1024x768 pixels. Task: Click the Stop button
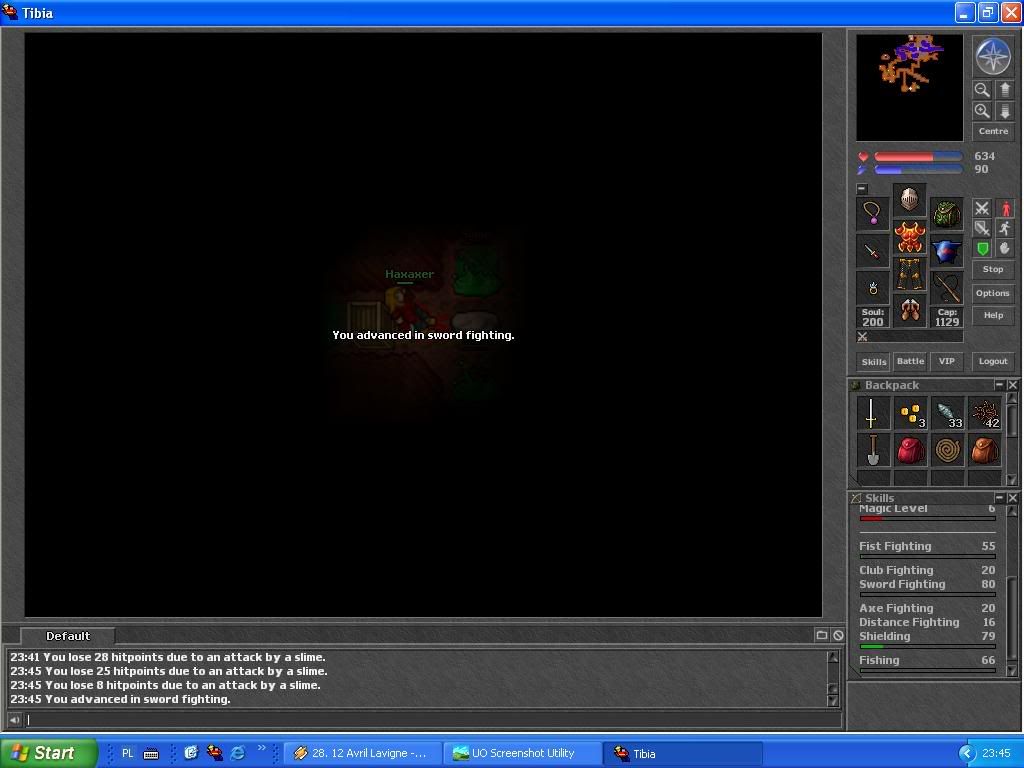(993, 269)
